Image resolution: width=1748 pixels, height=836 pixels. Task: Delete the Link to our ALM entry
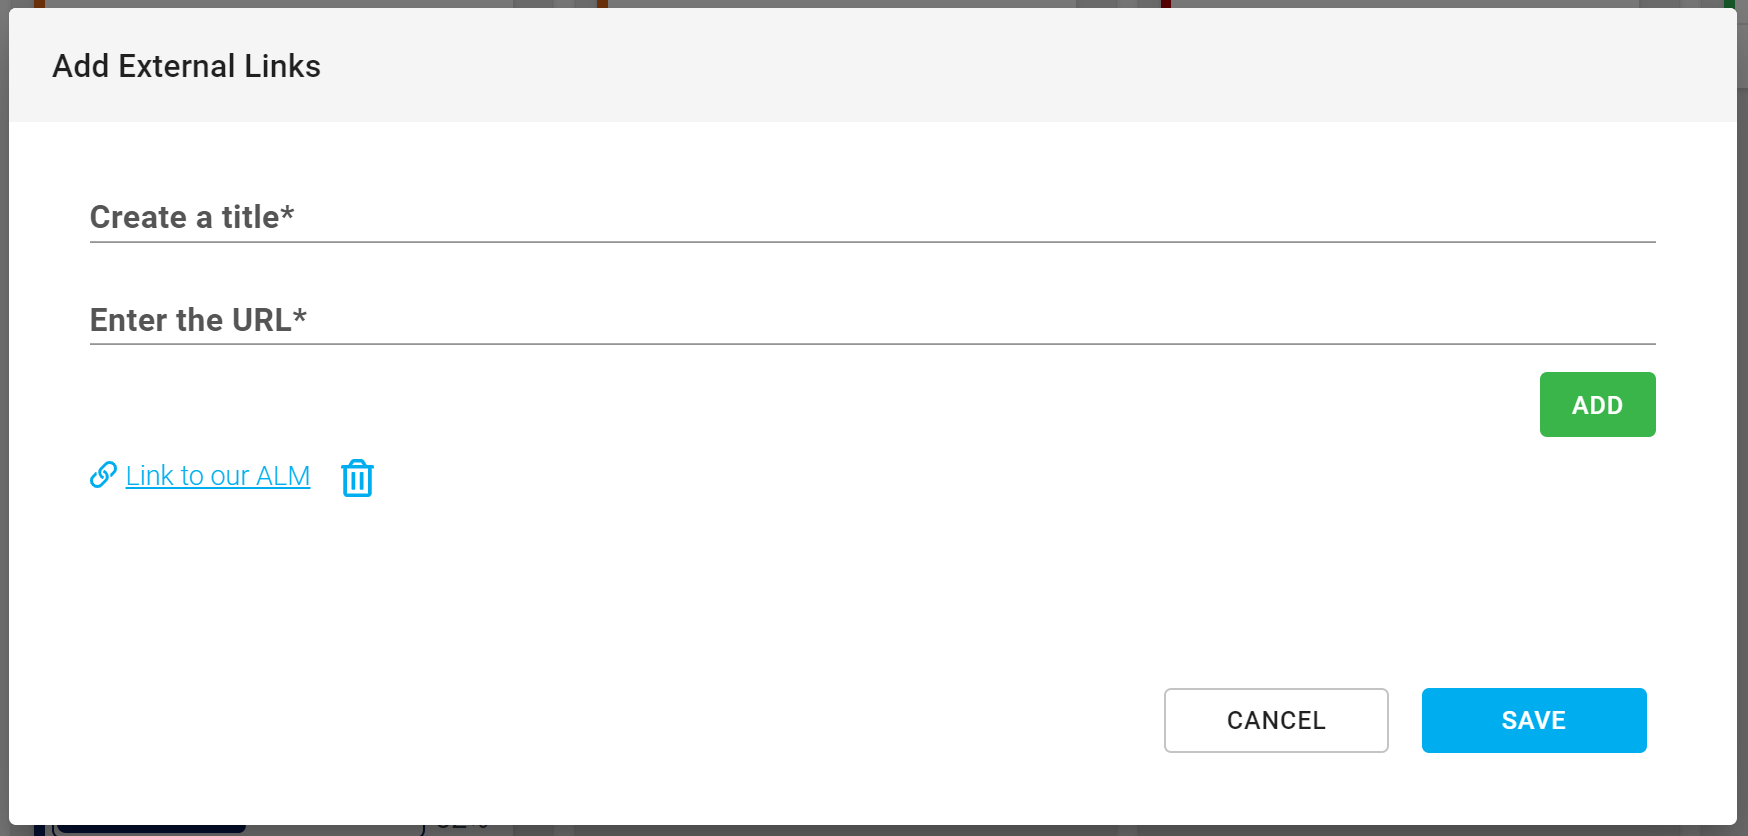[357, 478]
